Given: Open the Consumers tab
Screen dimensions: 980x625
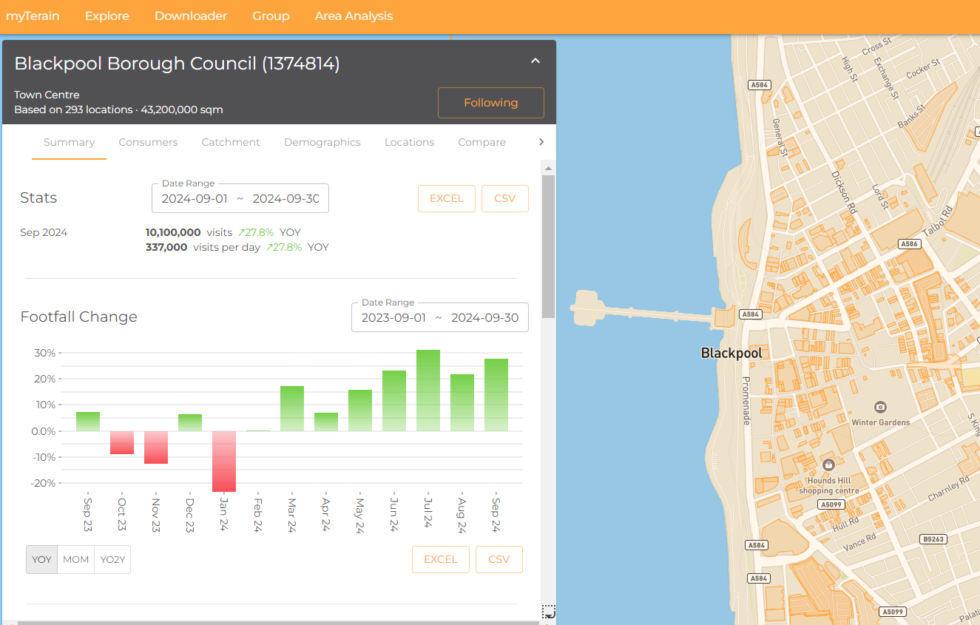Looking at the screenshot, I should [148, 142].
